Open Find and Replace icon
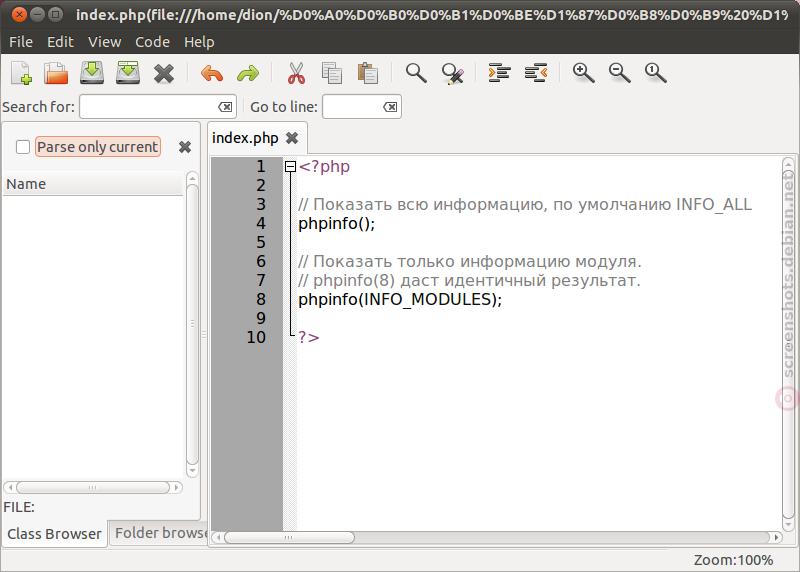Viewport: 800px width, 572px height. [453, 73]
